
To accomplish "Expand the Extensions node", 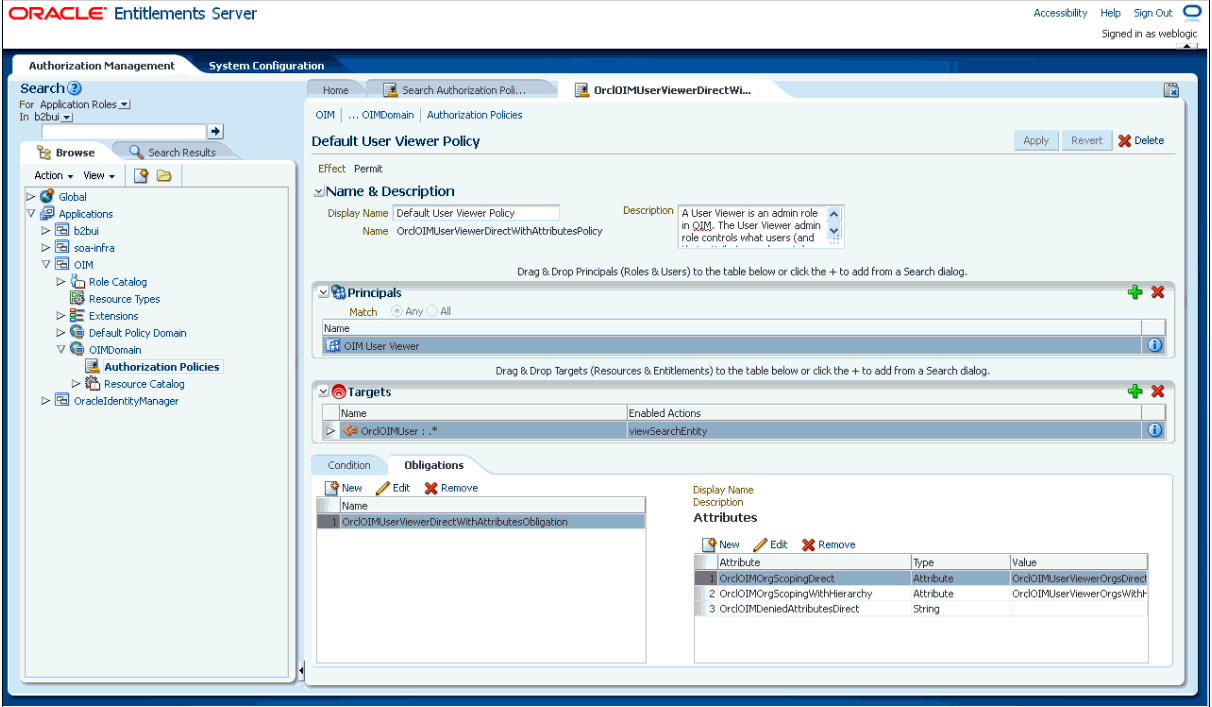I will coord(61,316).
